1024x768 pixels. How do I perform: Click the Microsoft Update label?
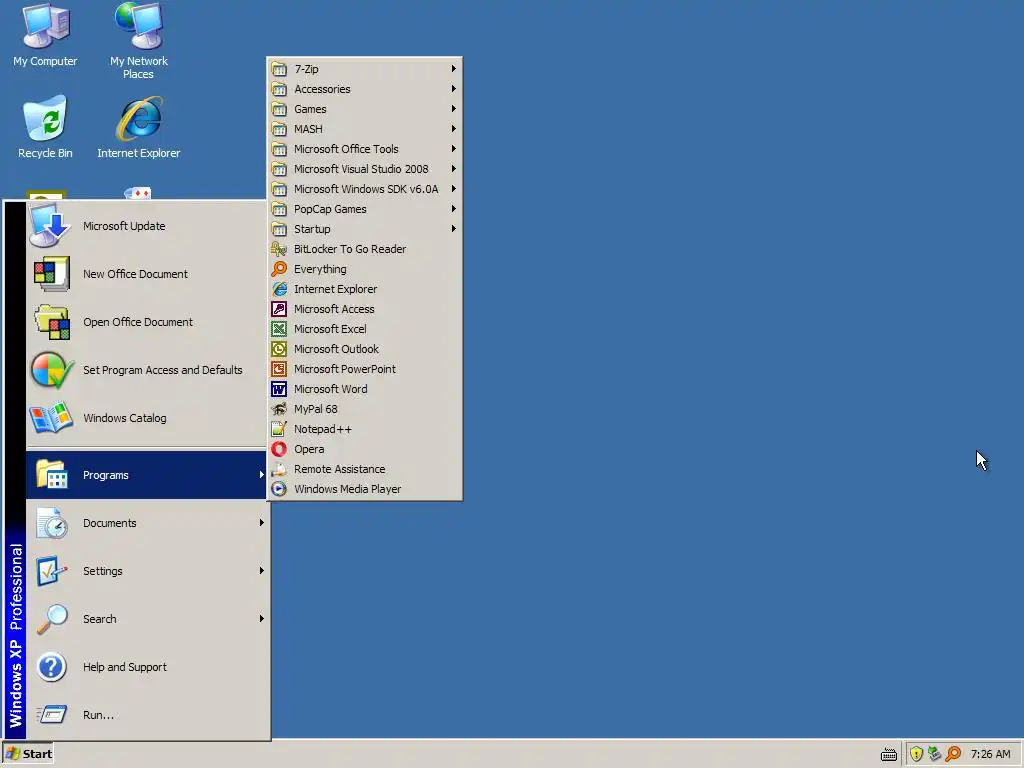point(124,226)
